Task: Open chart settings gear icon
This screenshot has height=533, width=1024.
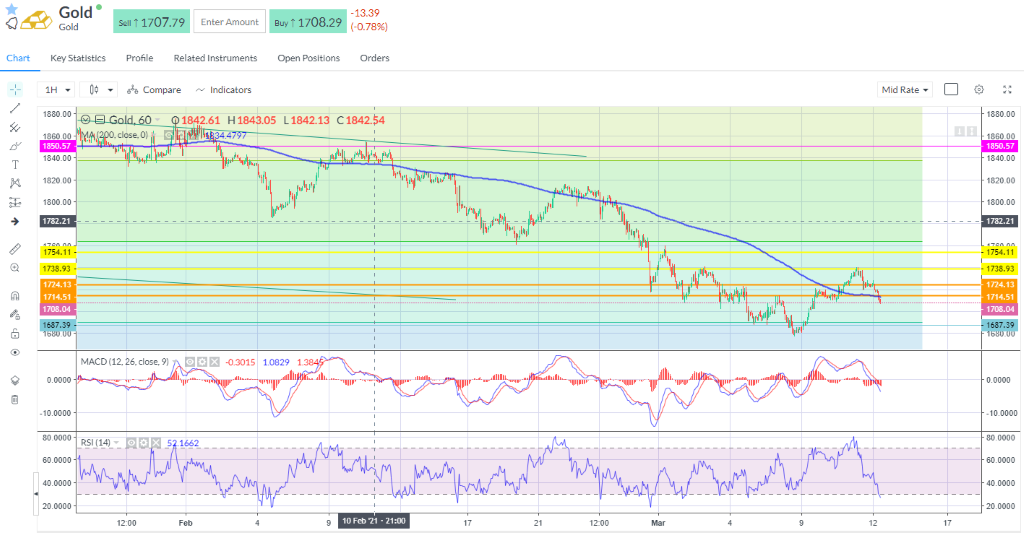Action: click(978, 89)
